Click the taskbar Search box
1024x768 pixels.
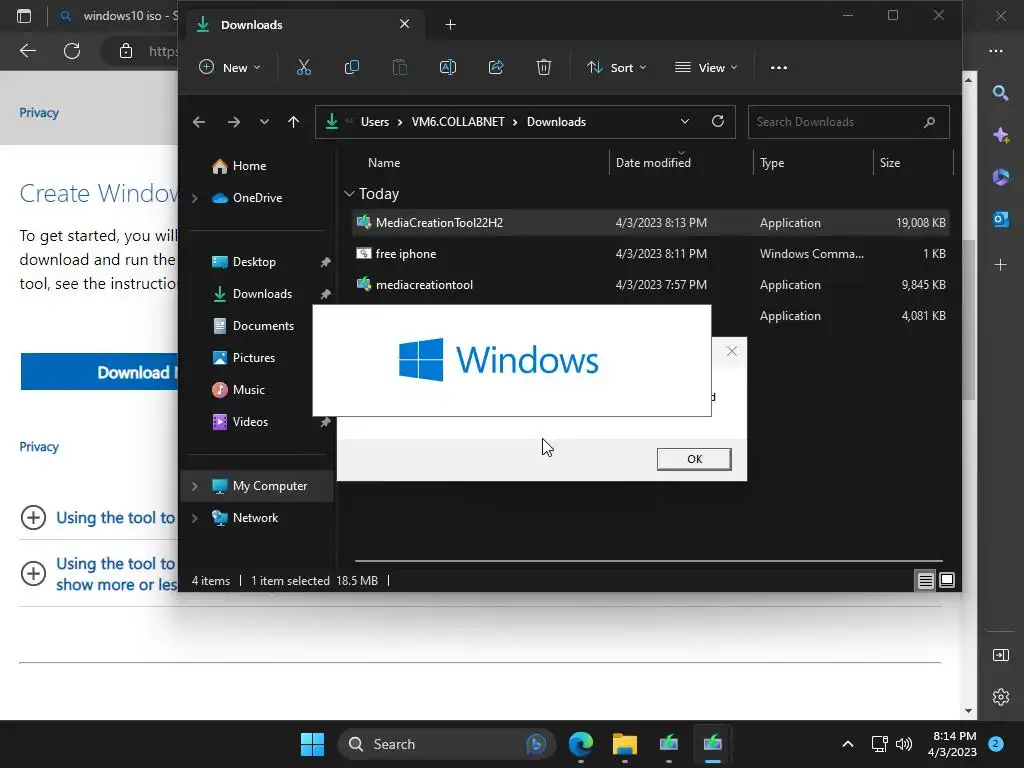[447, 744]
